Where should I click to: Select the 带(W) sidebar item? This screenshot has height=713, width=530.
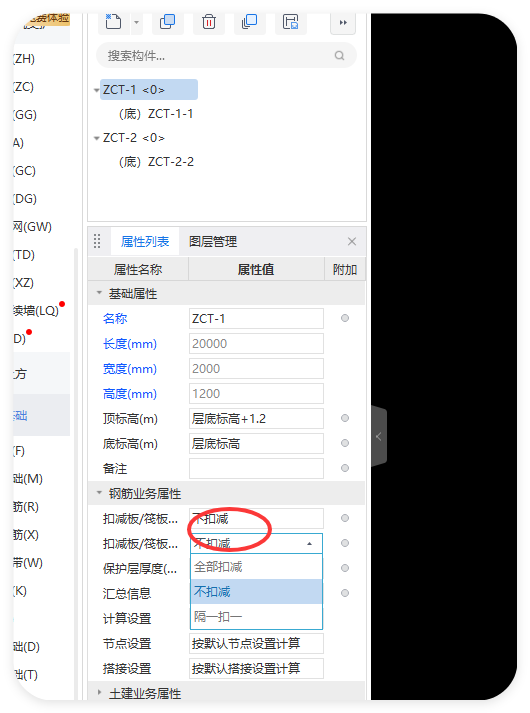point(28,563)
